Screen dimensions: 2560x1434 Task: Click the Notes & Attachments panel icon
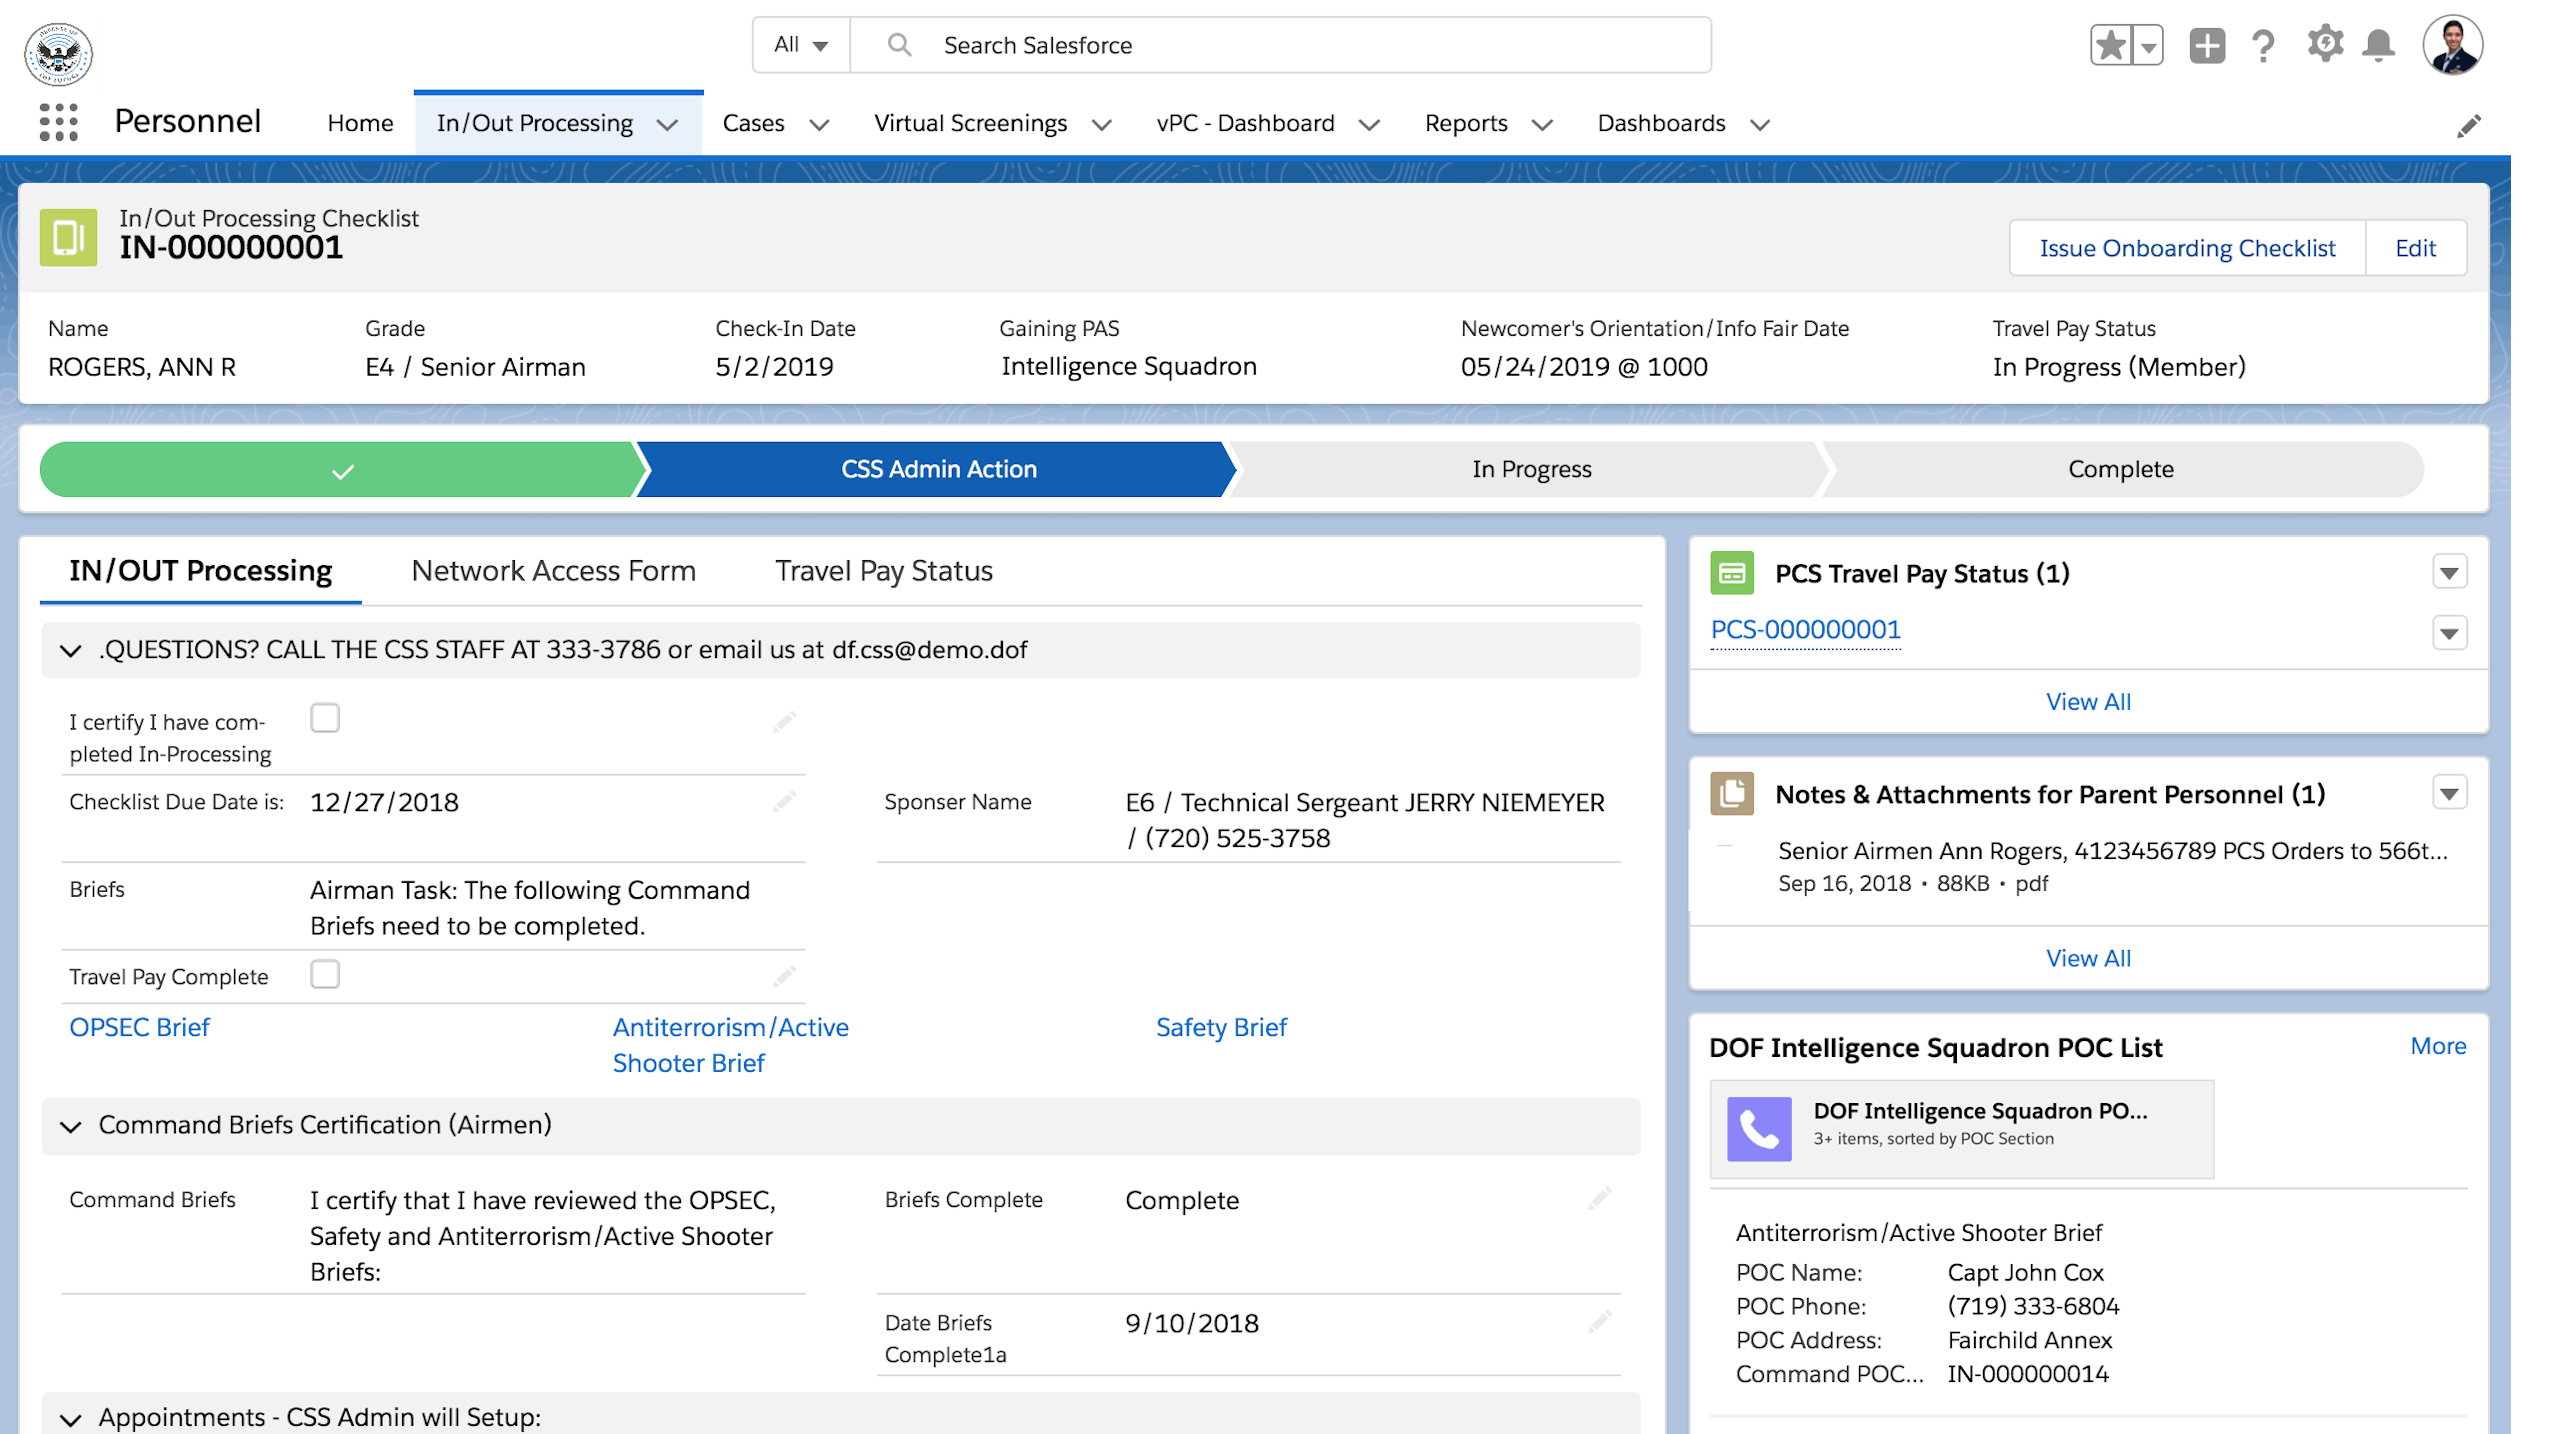[x=1731, y=794]
